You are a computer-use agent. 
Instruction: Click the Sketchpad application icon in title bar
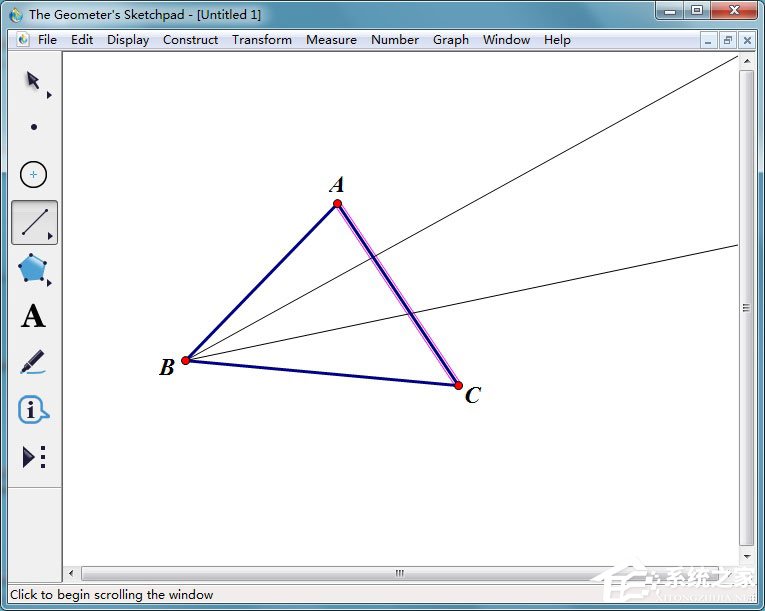(x=16, y=15)
